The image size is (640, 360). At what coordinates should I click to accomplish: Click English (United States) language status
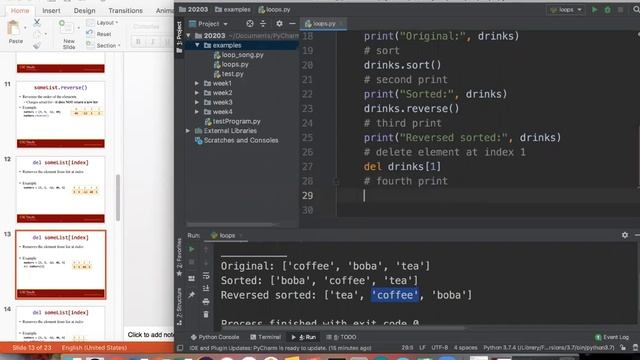[94, 348]
